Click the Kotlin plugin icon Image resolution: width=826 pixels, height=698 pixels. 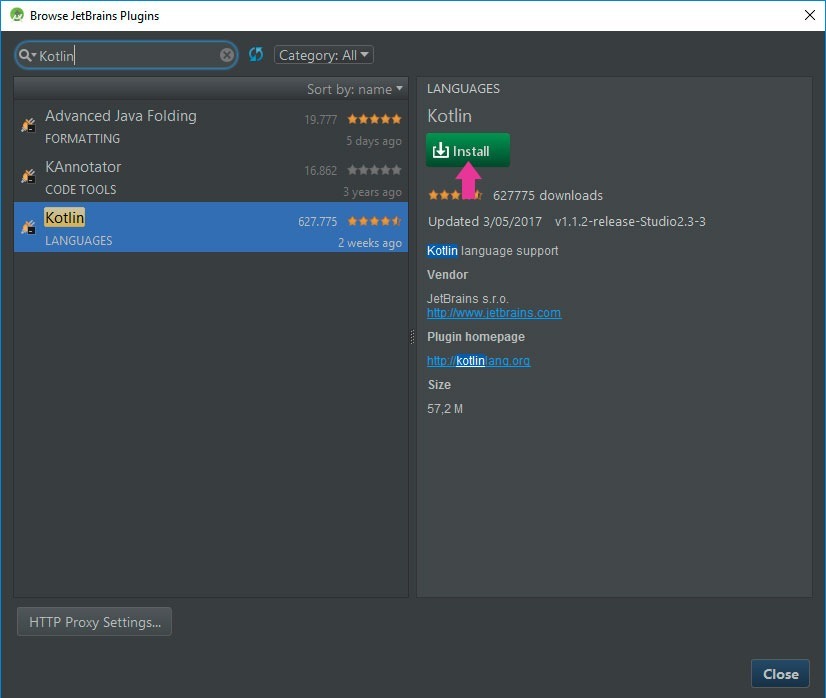[x=28, y=227]
